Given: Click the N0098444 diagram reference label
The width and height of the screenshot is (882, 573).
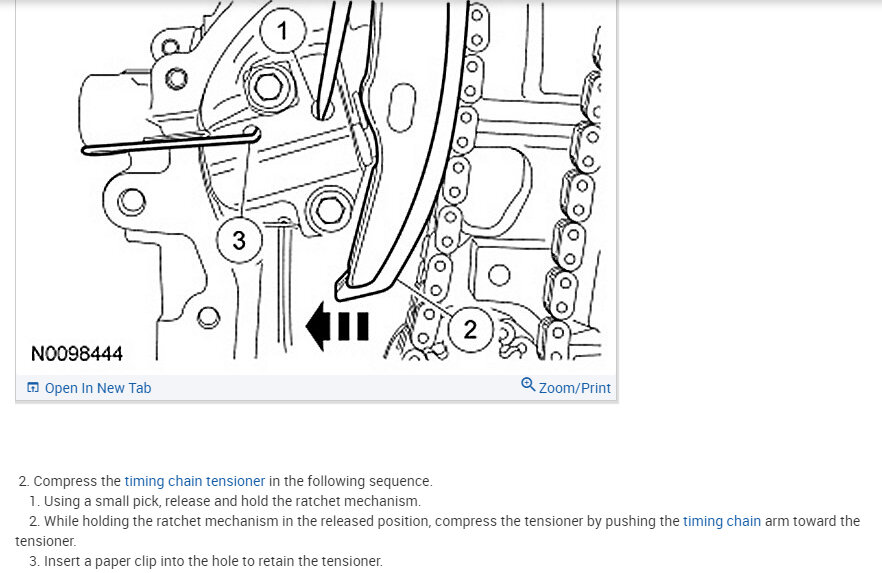Looking at the screenshot, I should (76, 354).
